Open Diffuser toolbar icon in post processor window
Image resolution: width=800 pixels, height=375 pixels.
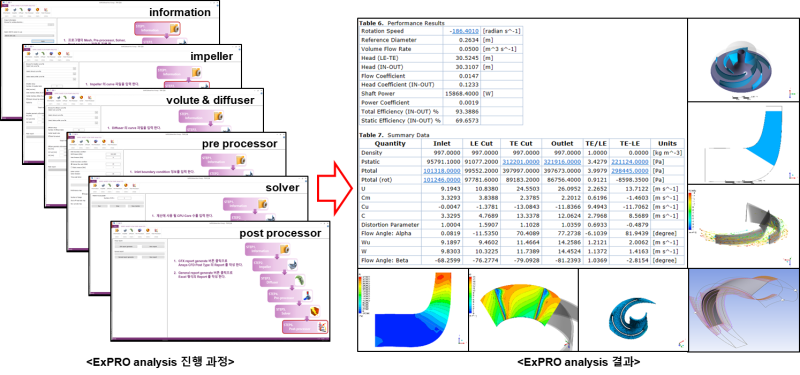[x=132, y=231]
